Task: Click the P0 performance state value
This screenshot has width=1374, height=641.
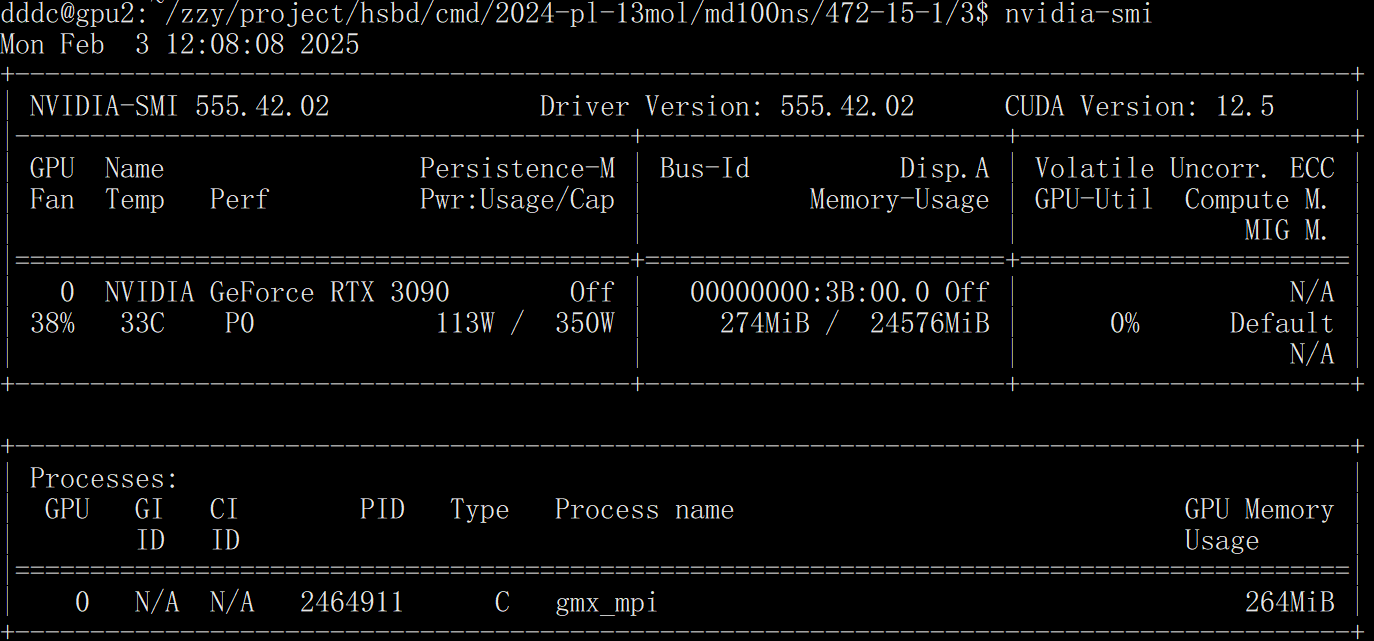Action: (x=239, y=324)
